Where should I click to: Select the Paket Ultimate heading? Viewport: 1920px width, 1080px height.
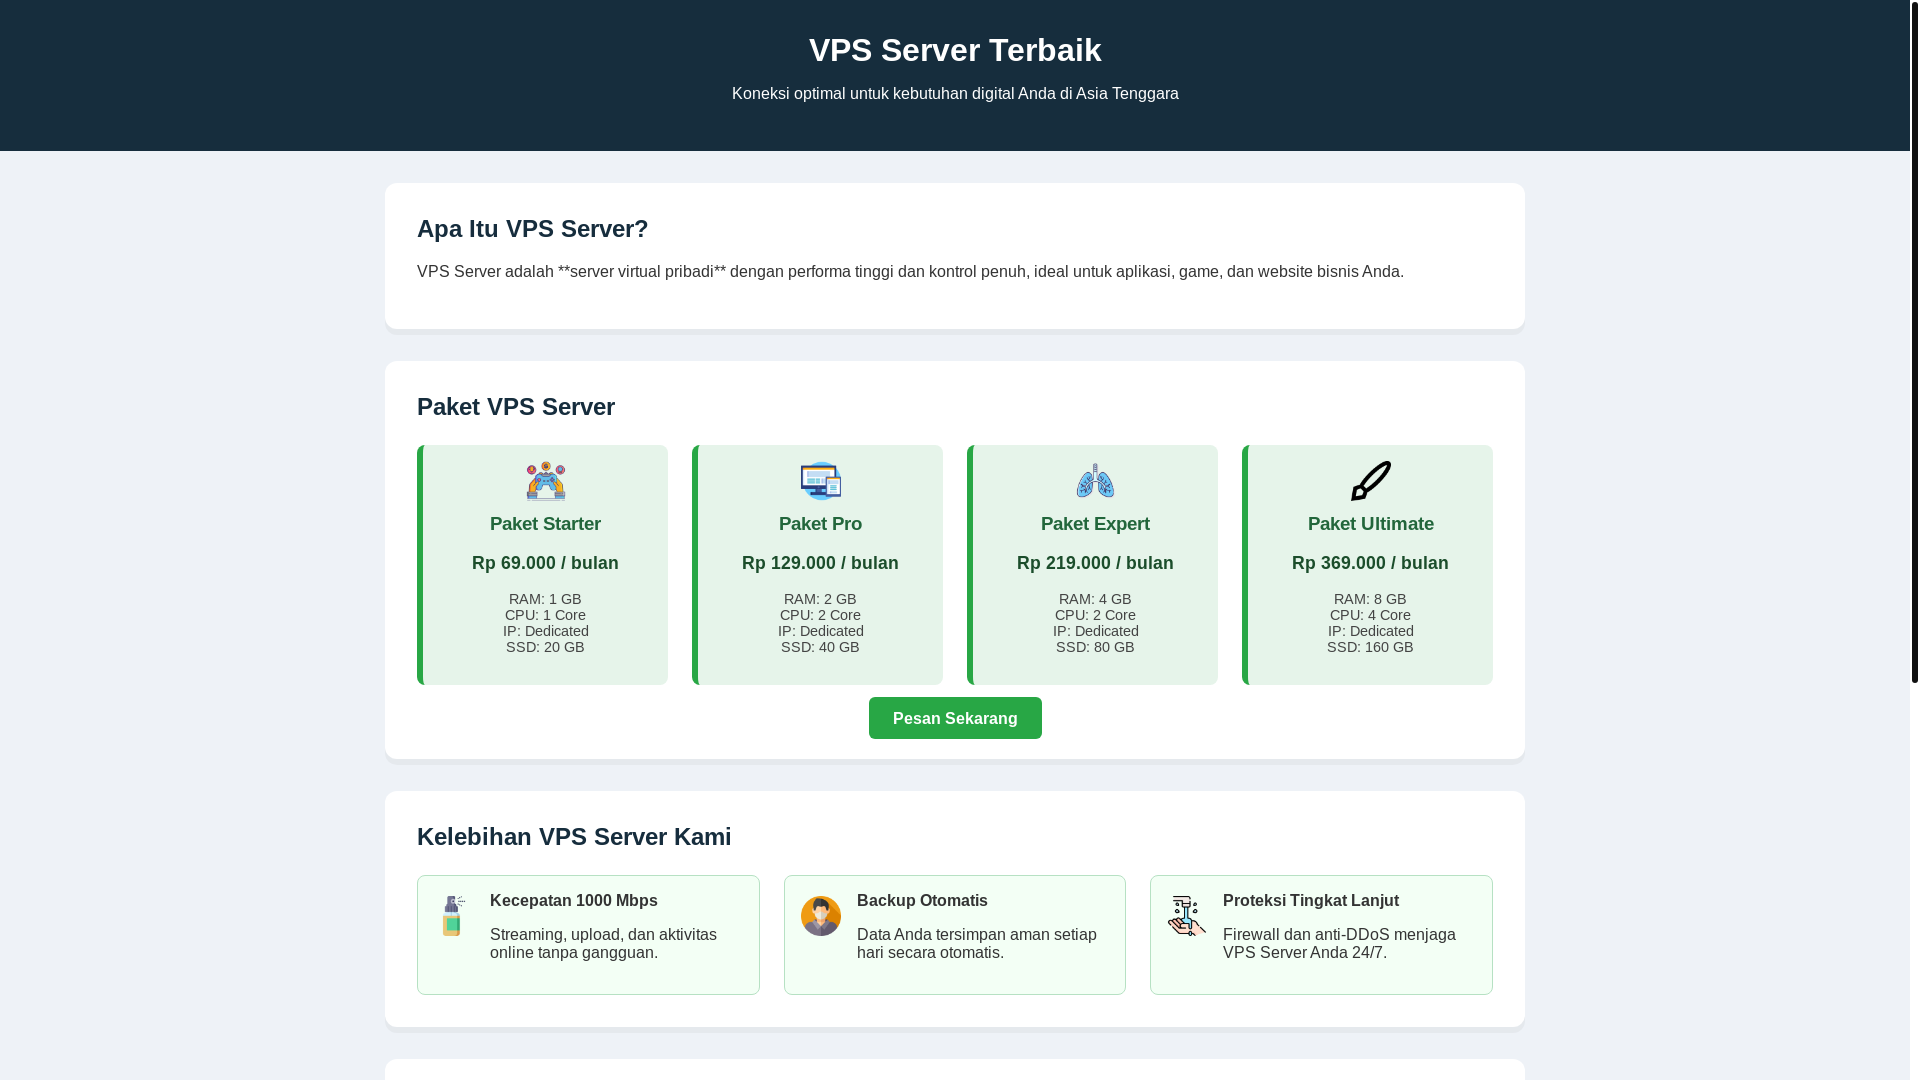point(1370,524)
